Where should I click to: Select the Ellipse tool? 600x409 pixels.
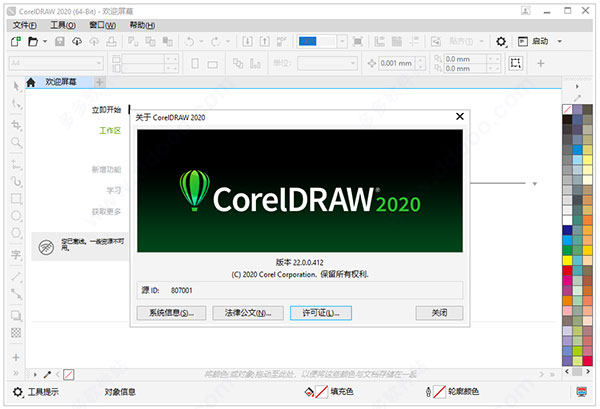point(16,215)
